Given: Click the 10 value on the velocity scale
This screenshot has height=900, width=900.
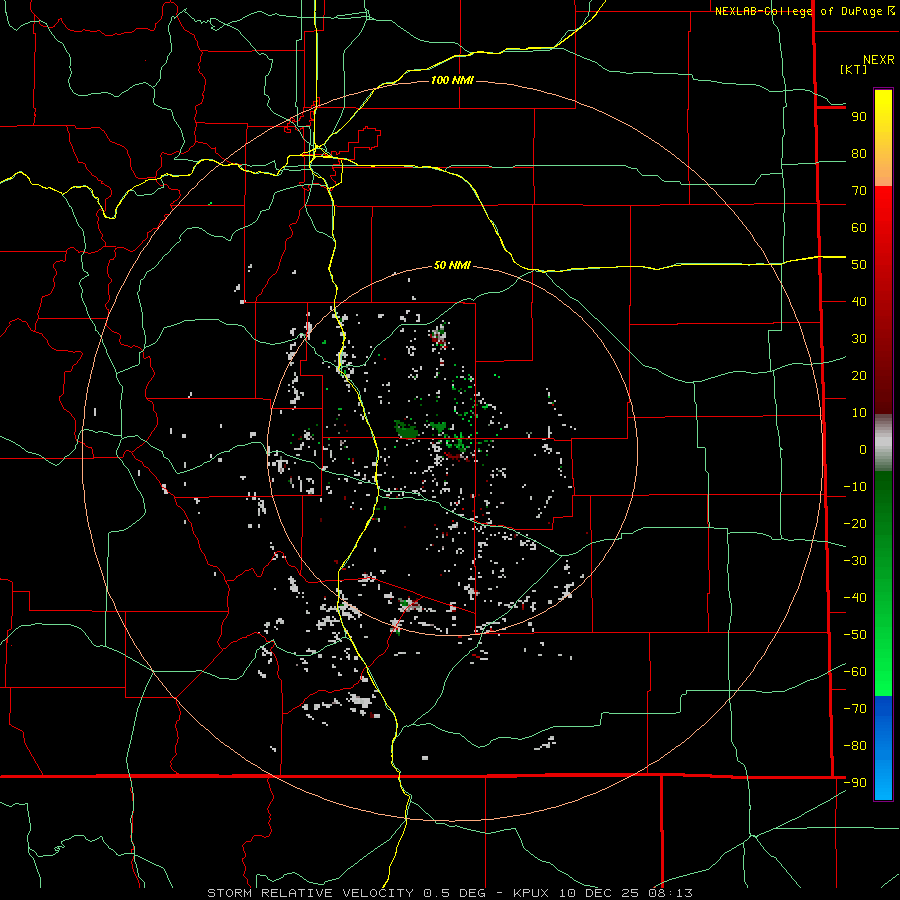Looking at the screenshot, I should (859, 413).
